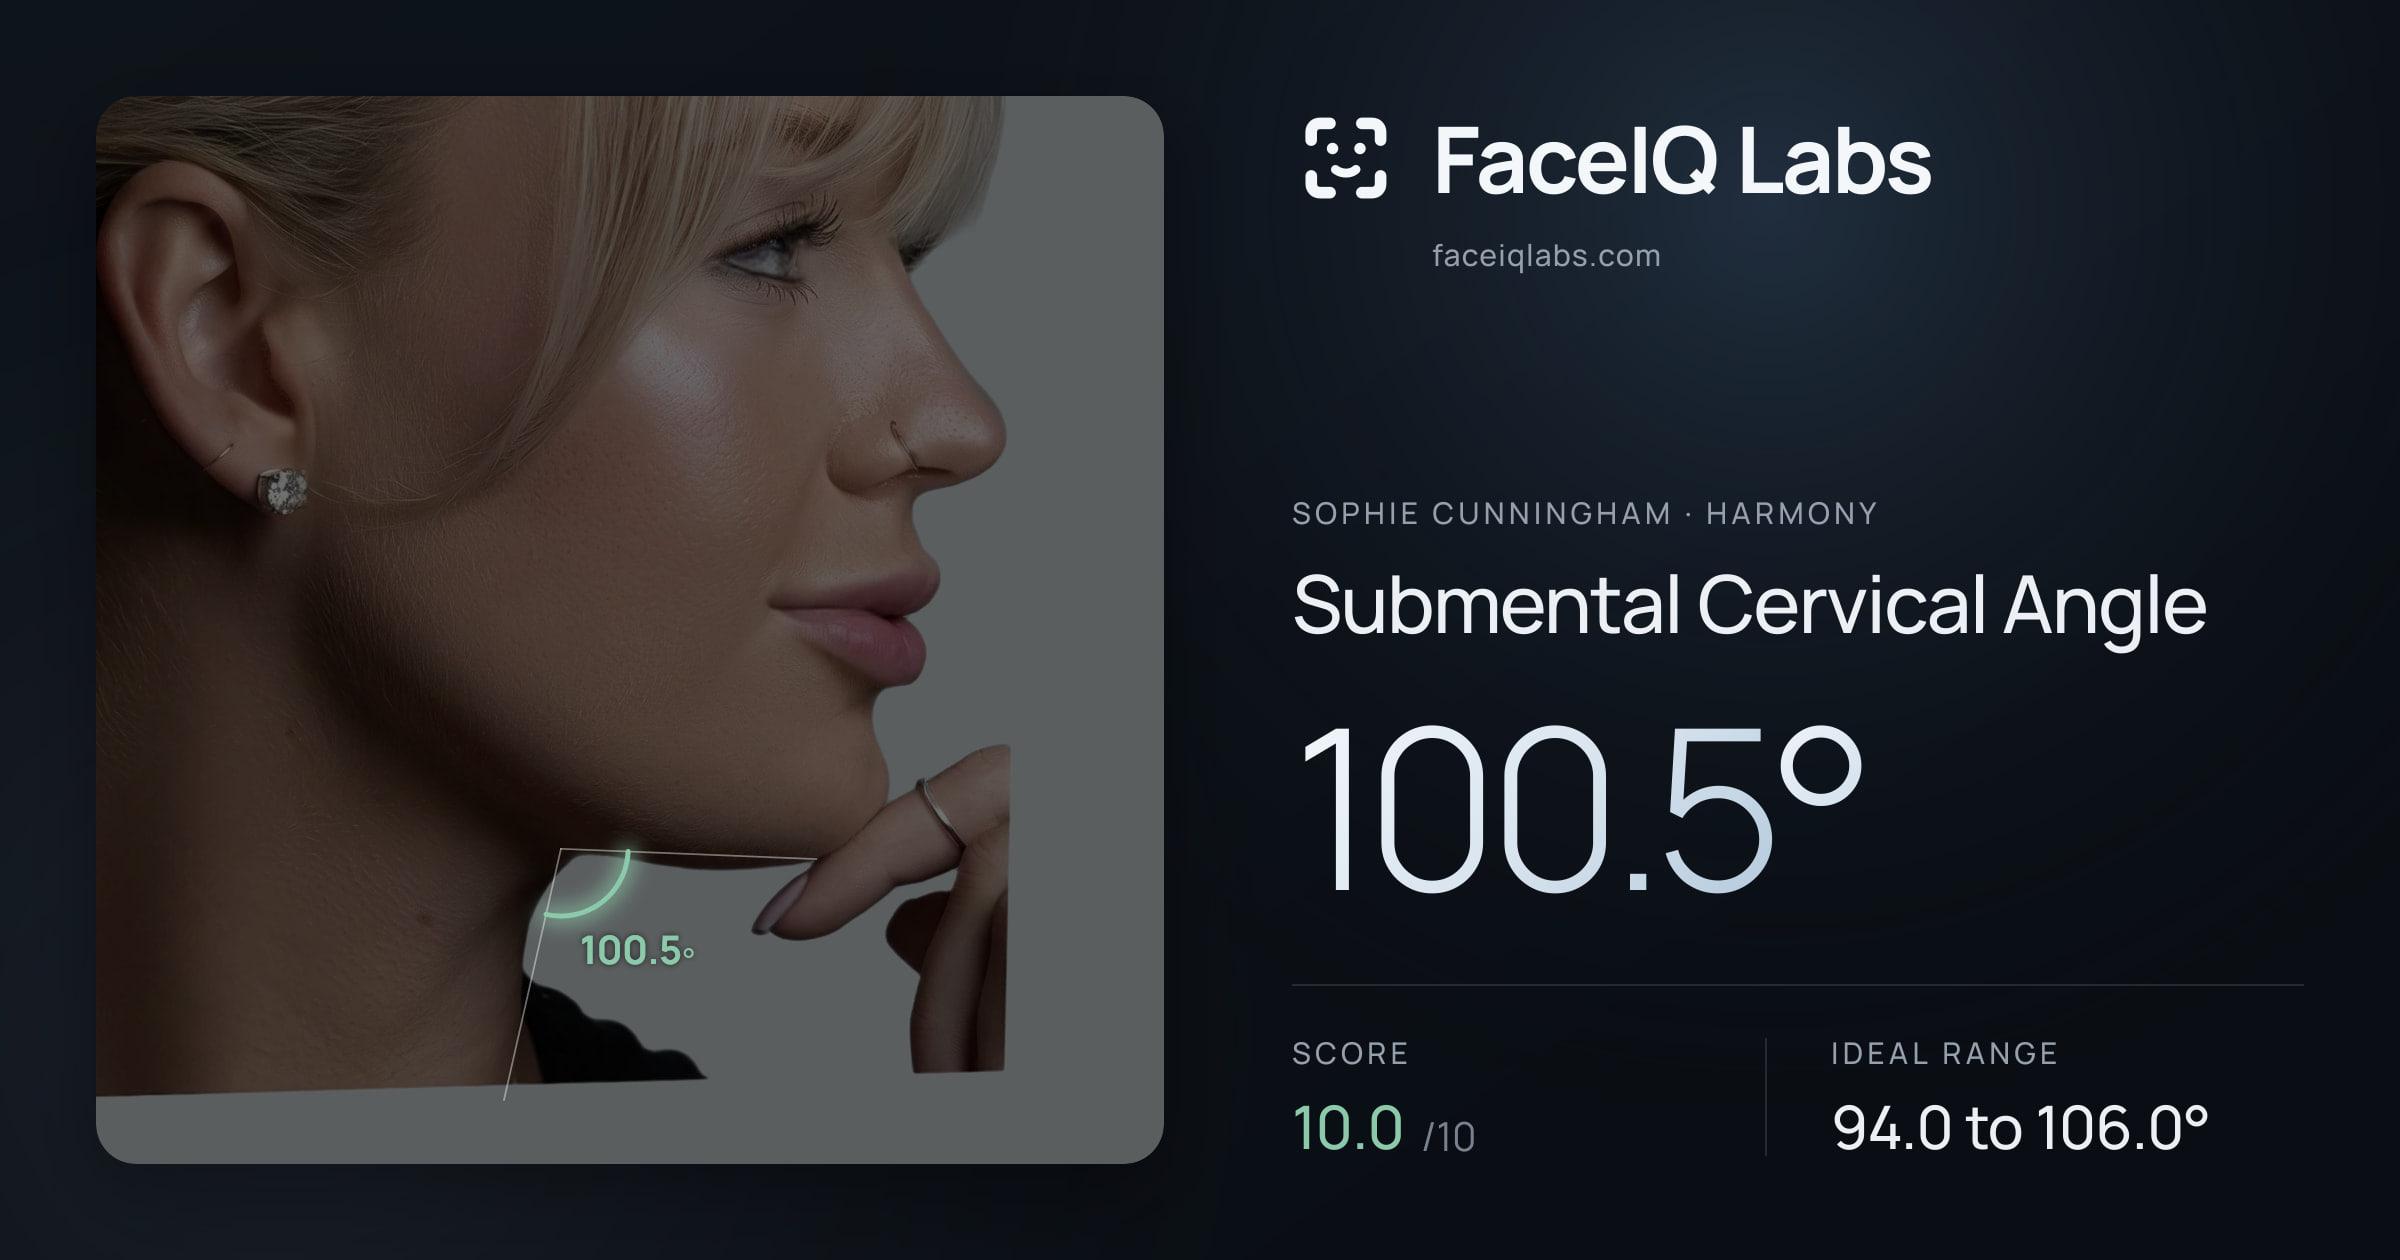Screen dimensions: 2400x1260
Task: Click the green 100.5° annotation on the photo
Action: tap(637, 951)
